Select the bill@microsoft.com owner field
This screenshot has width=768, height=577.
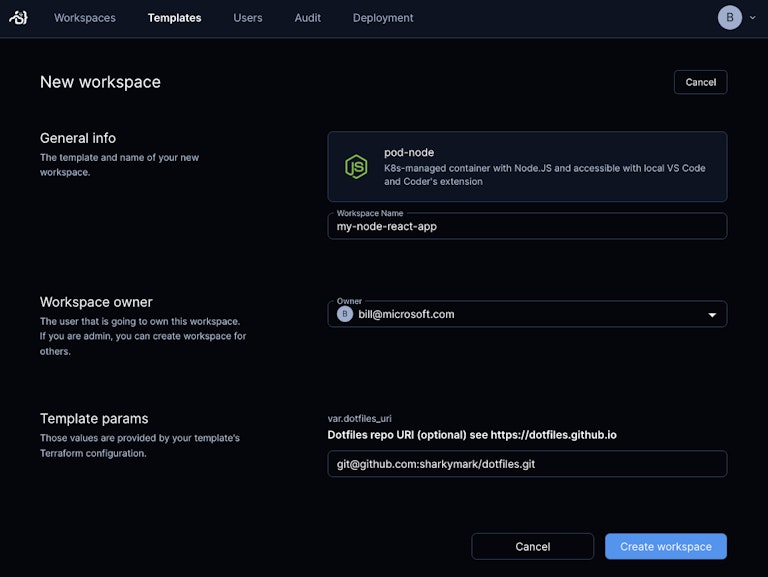(520, 314)
